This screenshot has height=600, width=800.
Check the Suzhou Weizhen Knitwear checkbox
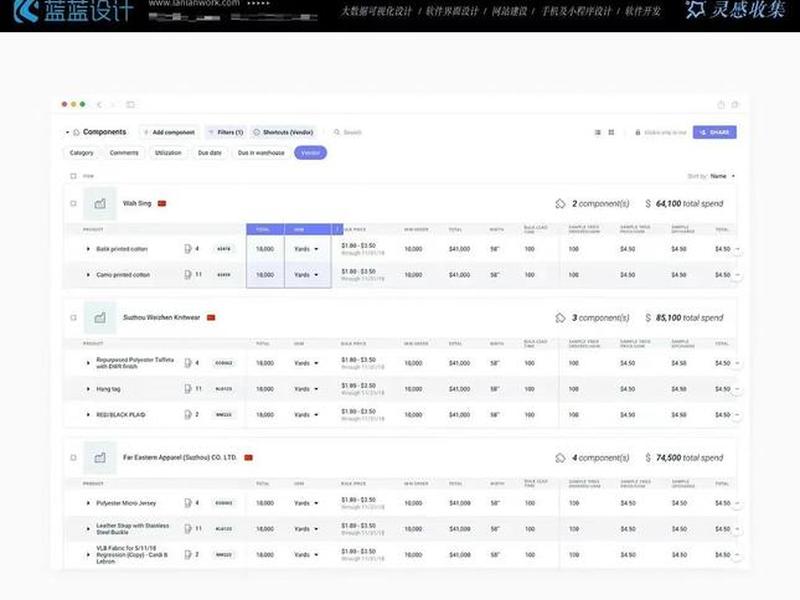73,317
